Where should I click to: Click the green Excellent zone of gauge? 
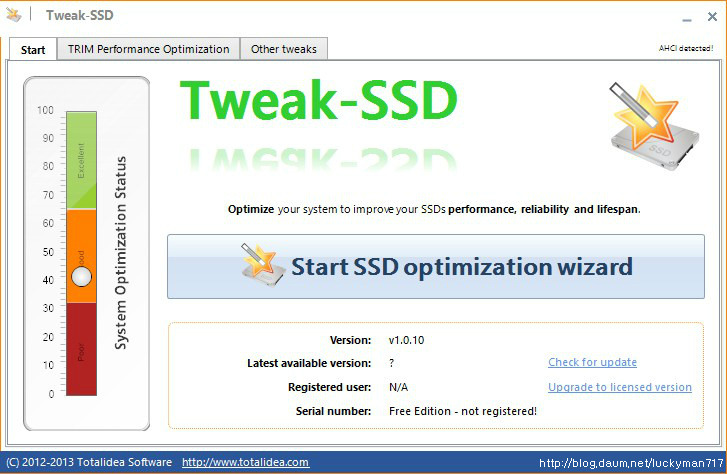(82, 160)
